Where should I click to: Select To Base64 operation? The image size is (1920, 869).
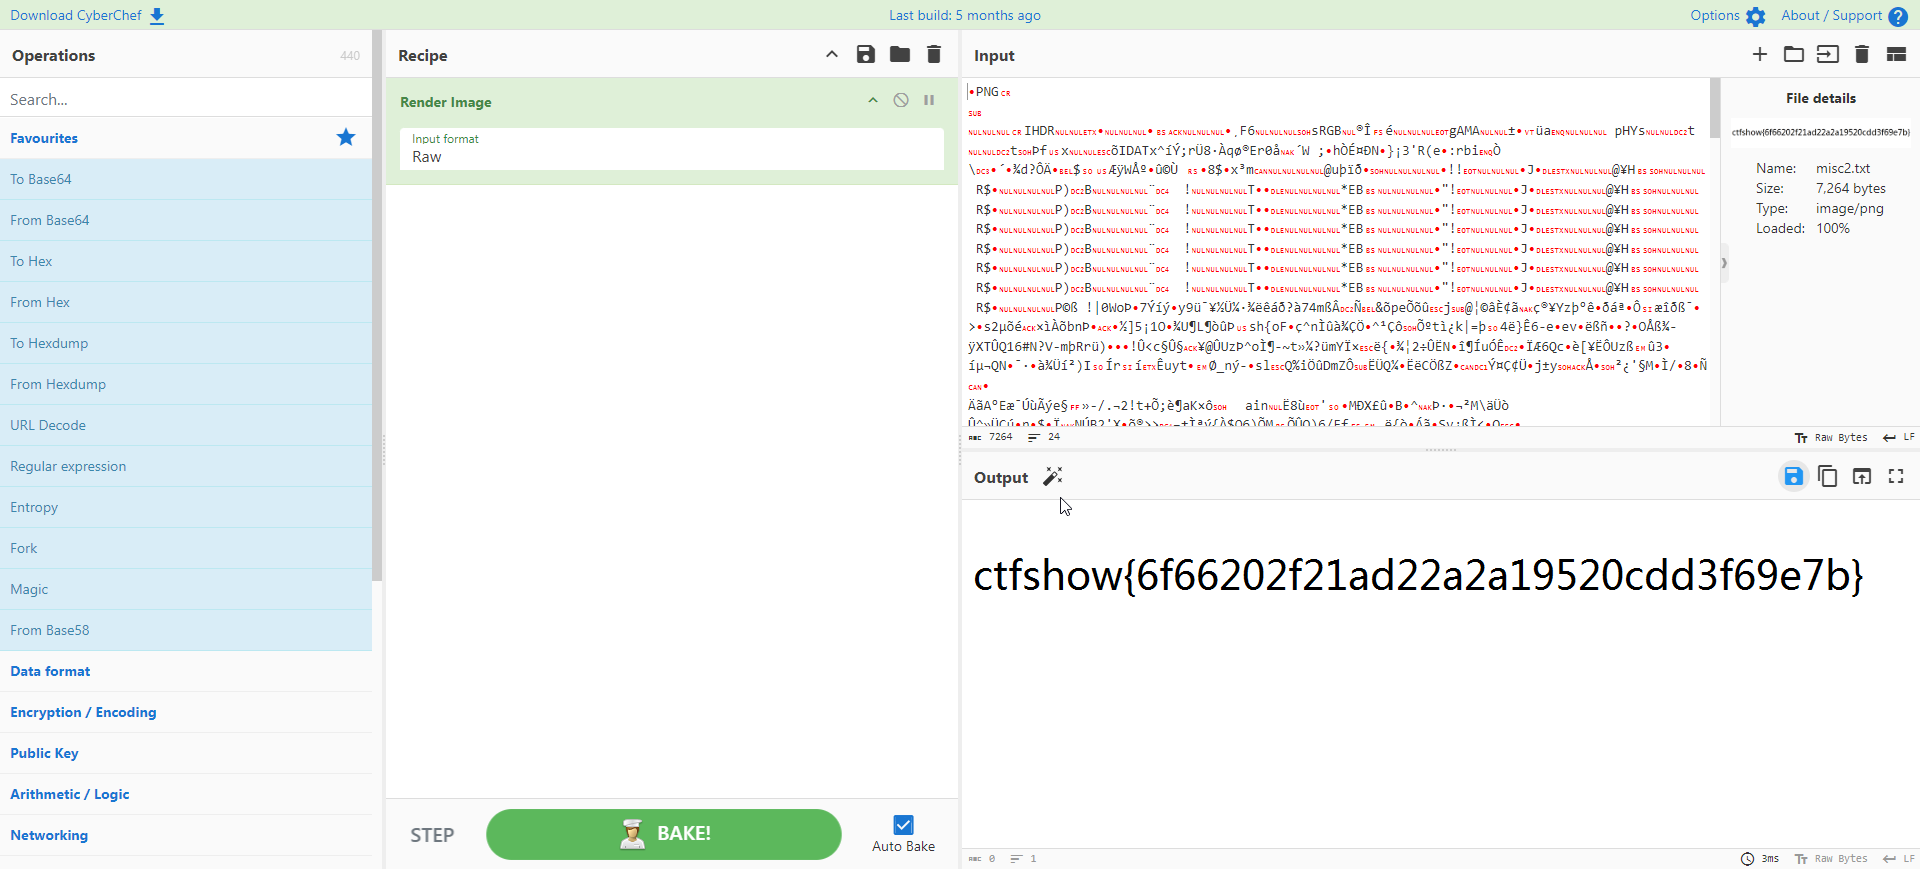point(186,179)
